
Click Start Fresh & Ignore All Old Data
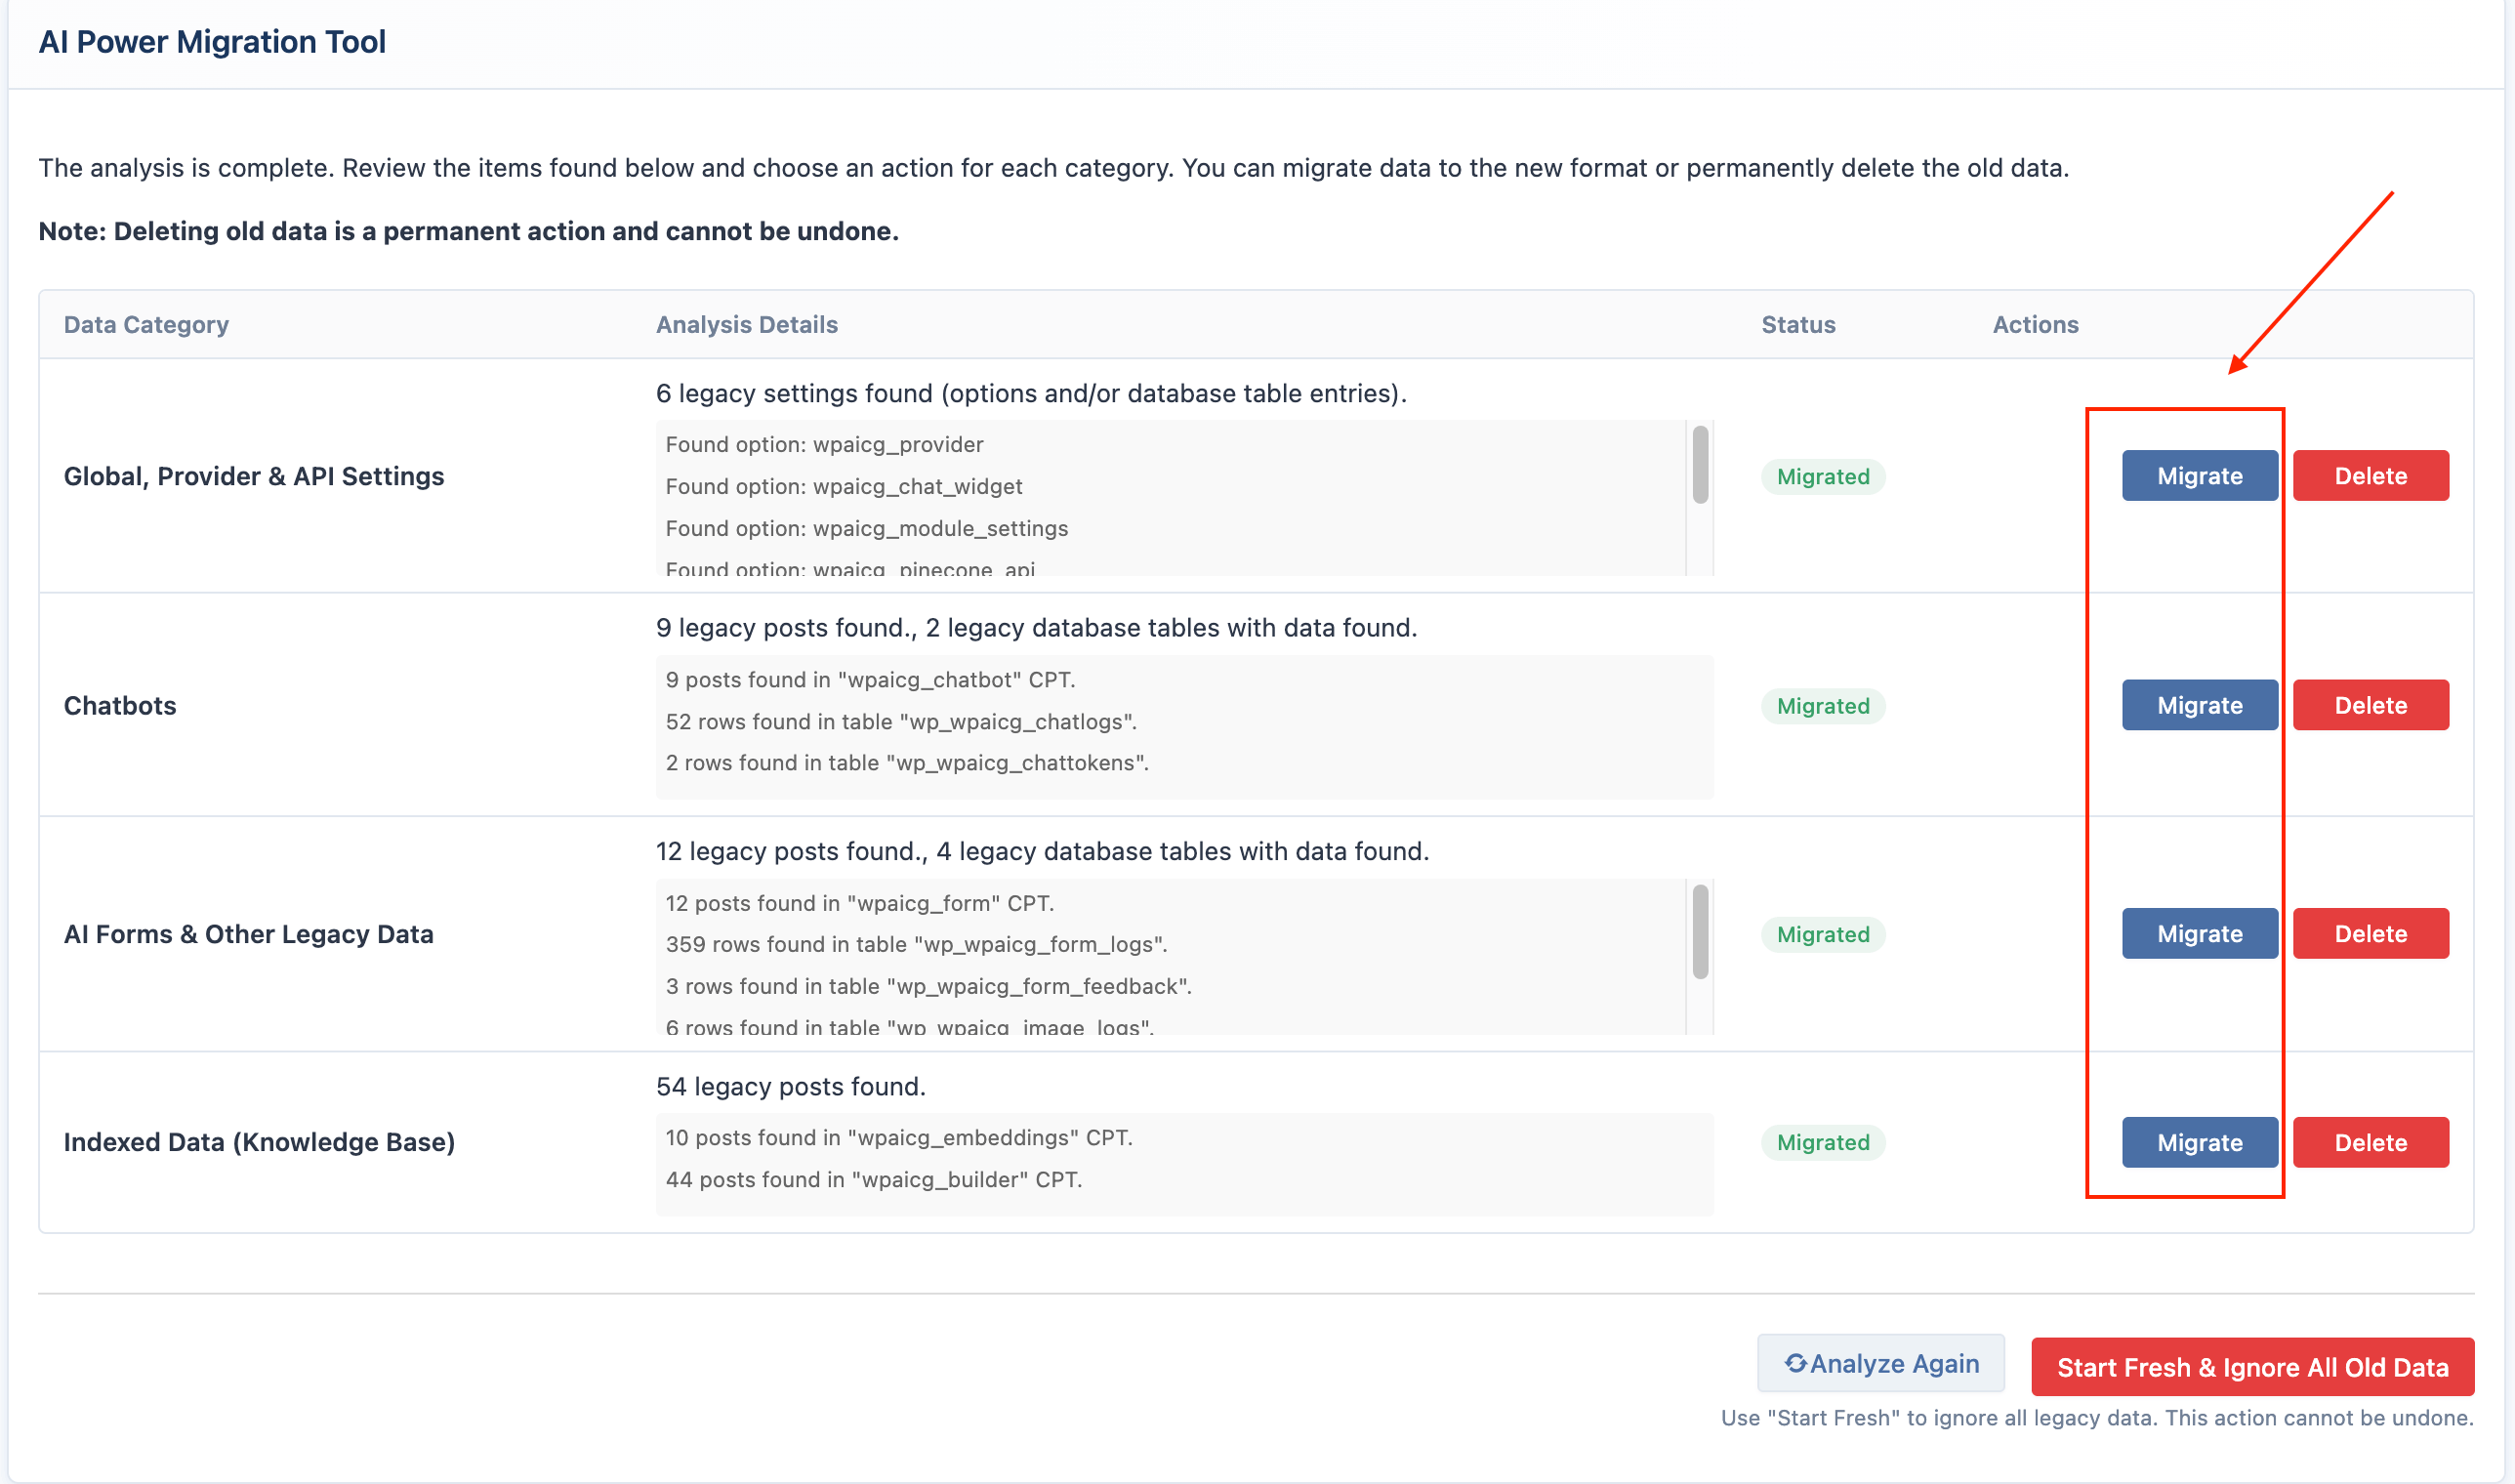(2253, 1367)
